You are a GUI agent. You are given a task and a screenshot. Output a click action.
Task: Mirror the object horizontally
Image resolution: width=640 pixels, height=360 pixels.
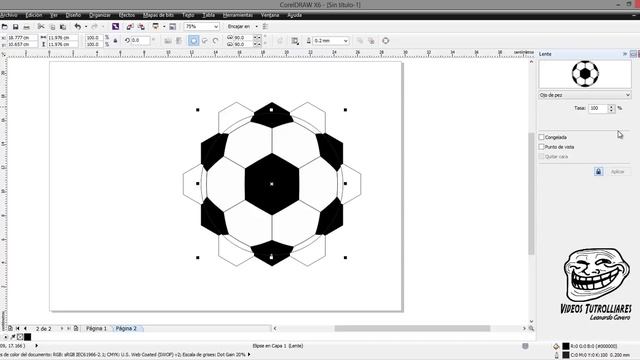[x=168, y=40]
